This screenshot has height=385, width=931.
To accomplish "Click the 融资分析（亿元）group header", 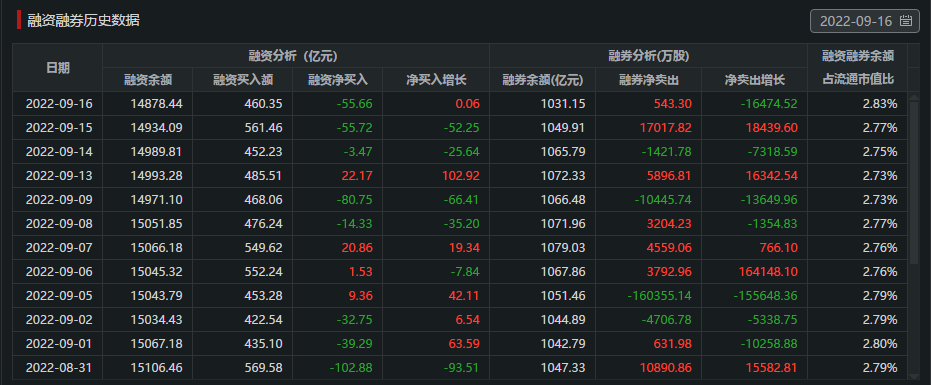I will (296, 56).
